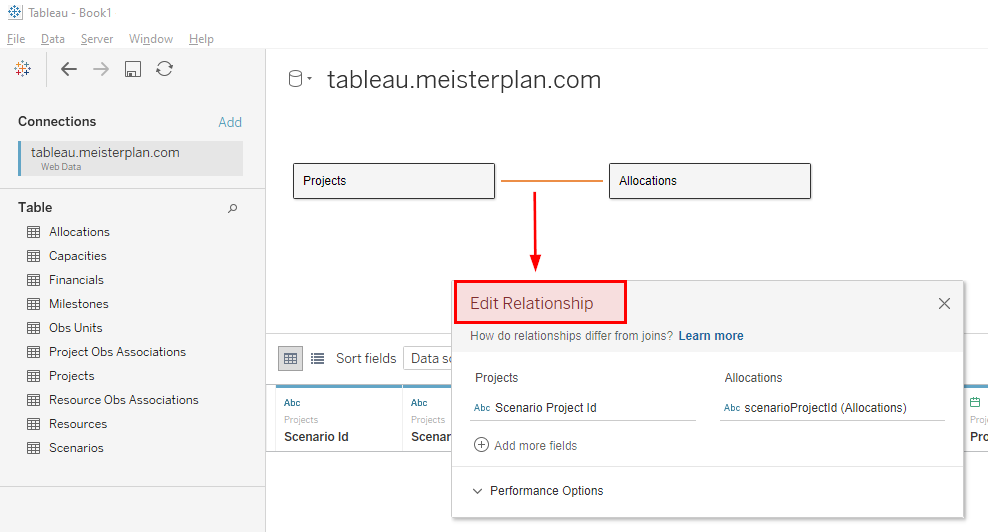
Task: Open the data source cylinder dropdown
Action: (x=300, y=79)
